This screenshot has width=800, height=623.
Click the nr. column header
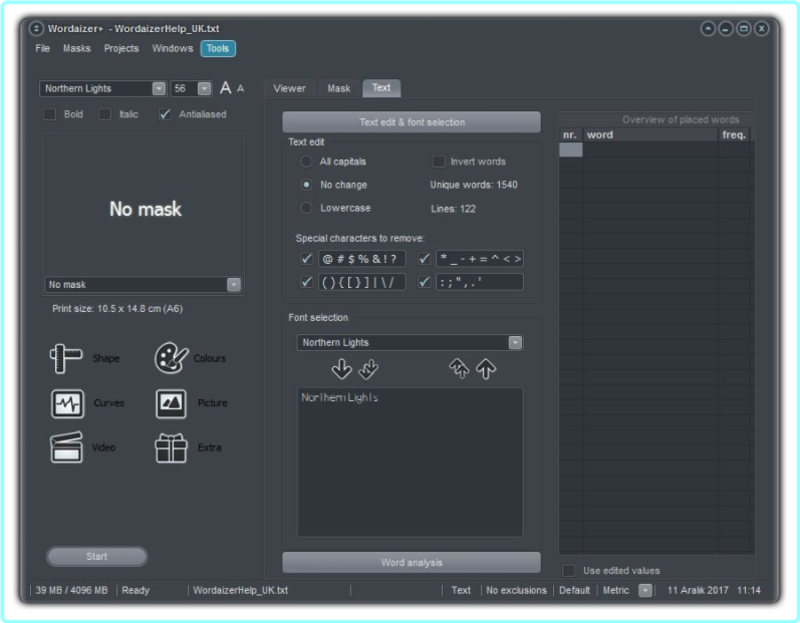[x=570, y=135]
